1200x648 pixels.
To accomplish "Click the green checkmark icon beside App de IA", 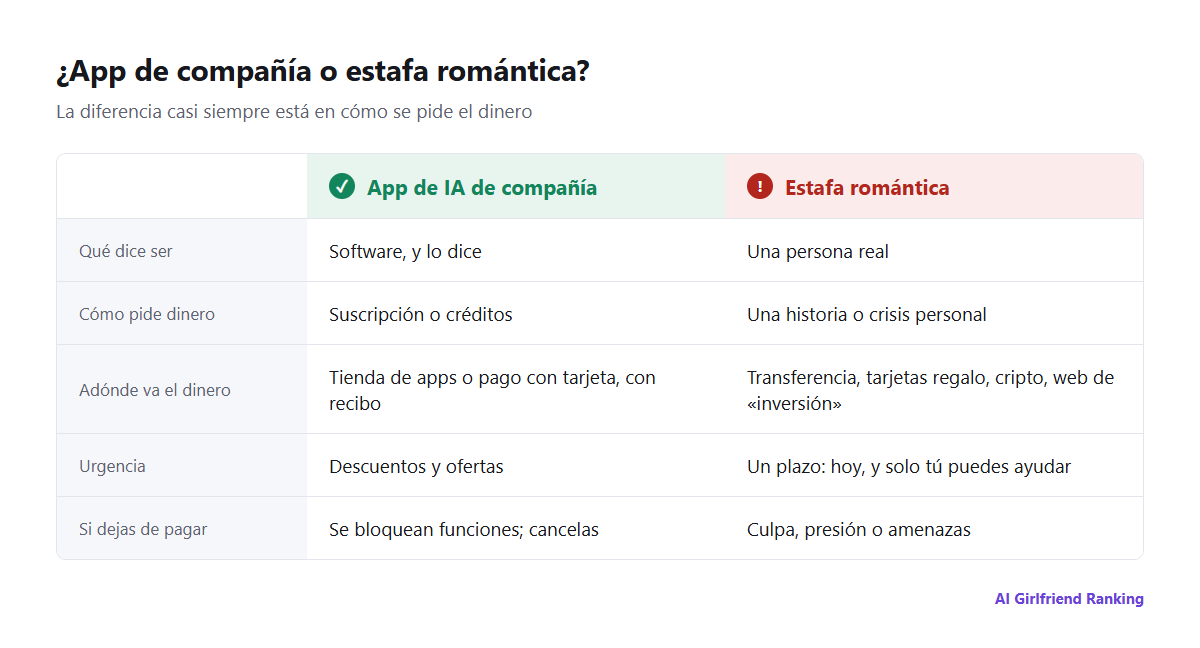I will 342,186.
